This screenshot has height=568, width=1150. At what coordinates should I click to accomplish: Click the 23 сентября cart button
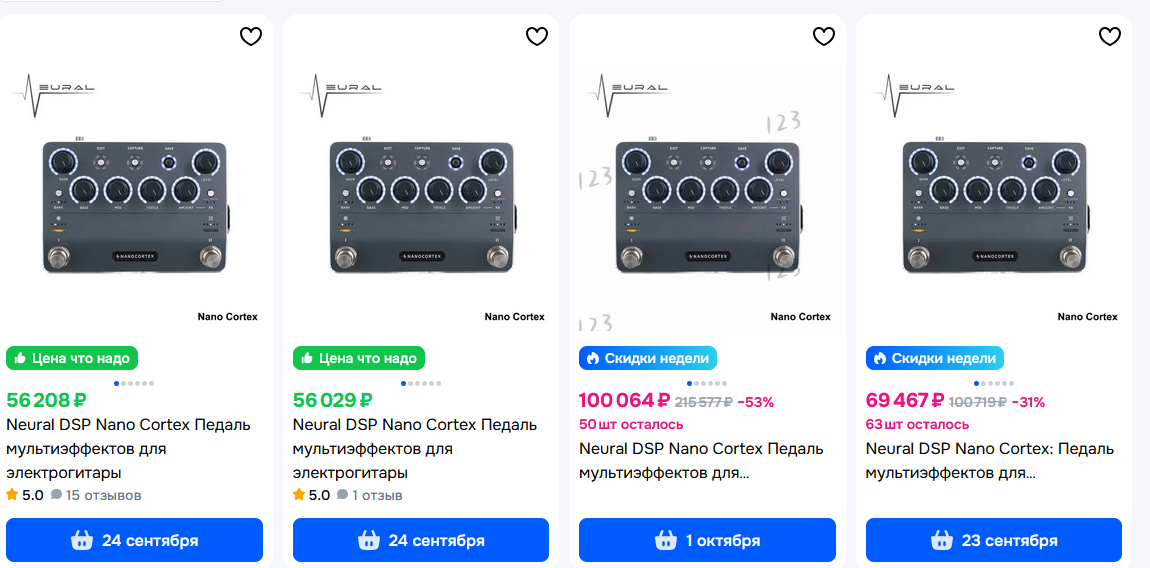(994, 540)
